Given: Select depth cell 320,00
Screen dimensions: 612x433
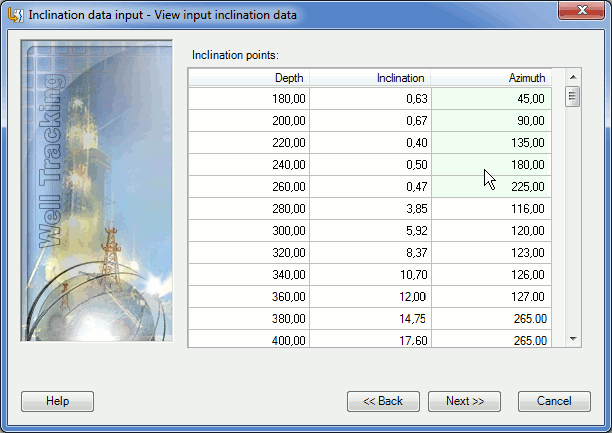Looking at the screenshot, I should tap(249, 253).
